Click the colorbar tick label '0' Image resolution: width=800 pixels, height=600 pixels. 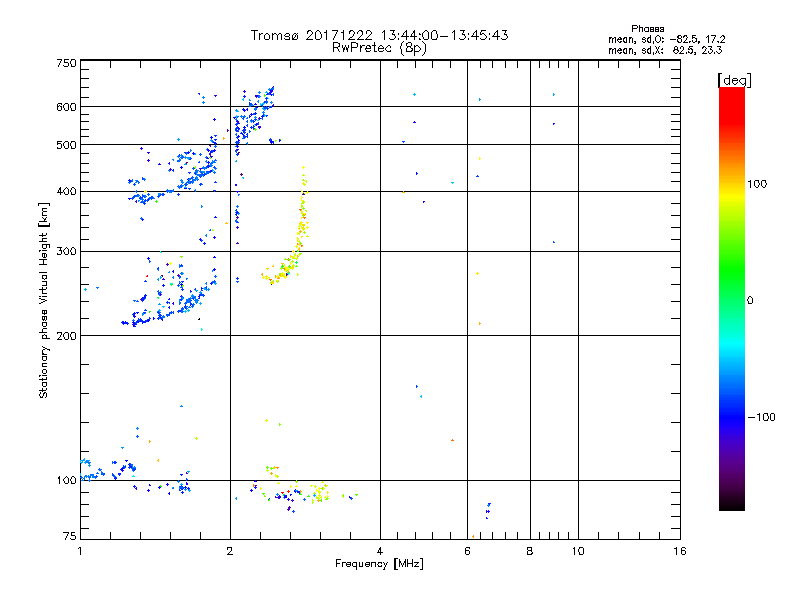click(x=750, y=300)
